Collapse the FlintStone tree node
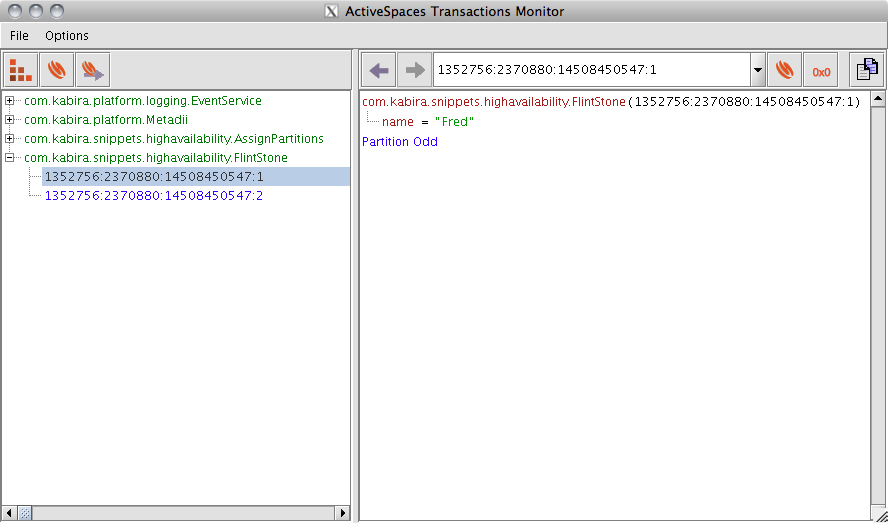This screenshot has width=888, height=523. (10, 158)
